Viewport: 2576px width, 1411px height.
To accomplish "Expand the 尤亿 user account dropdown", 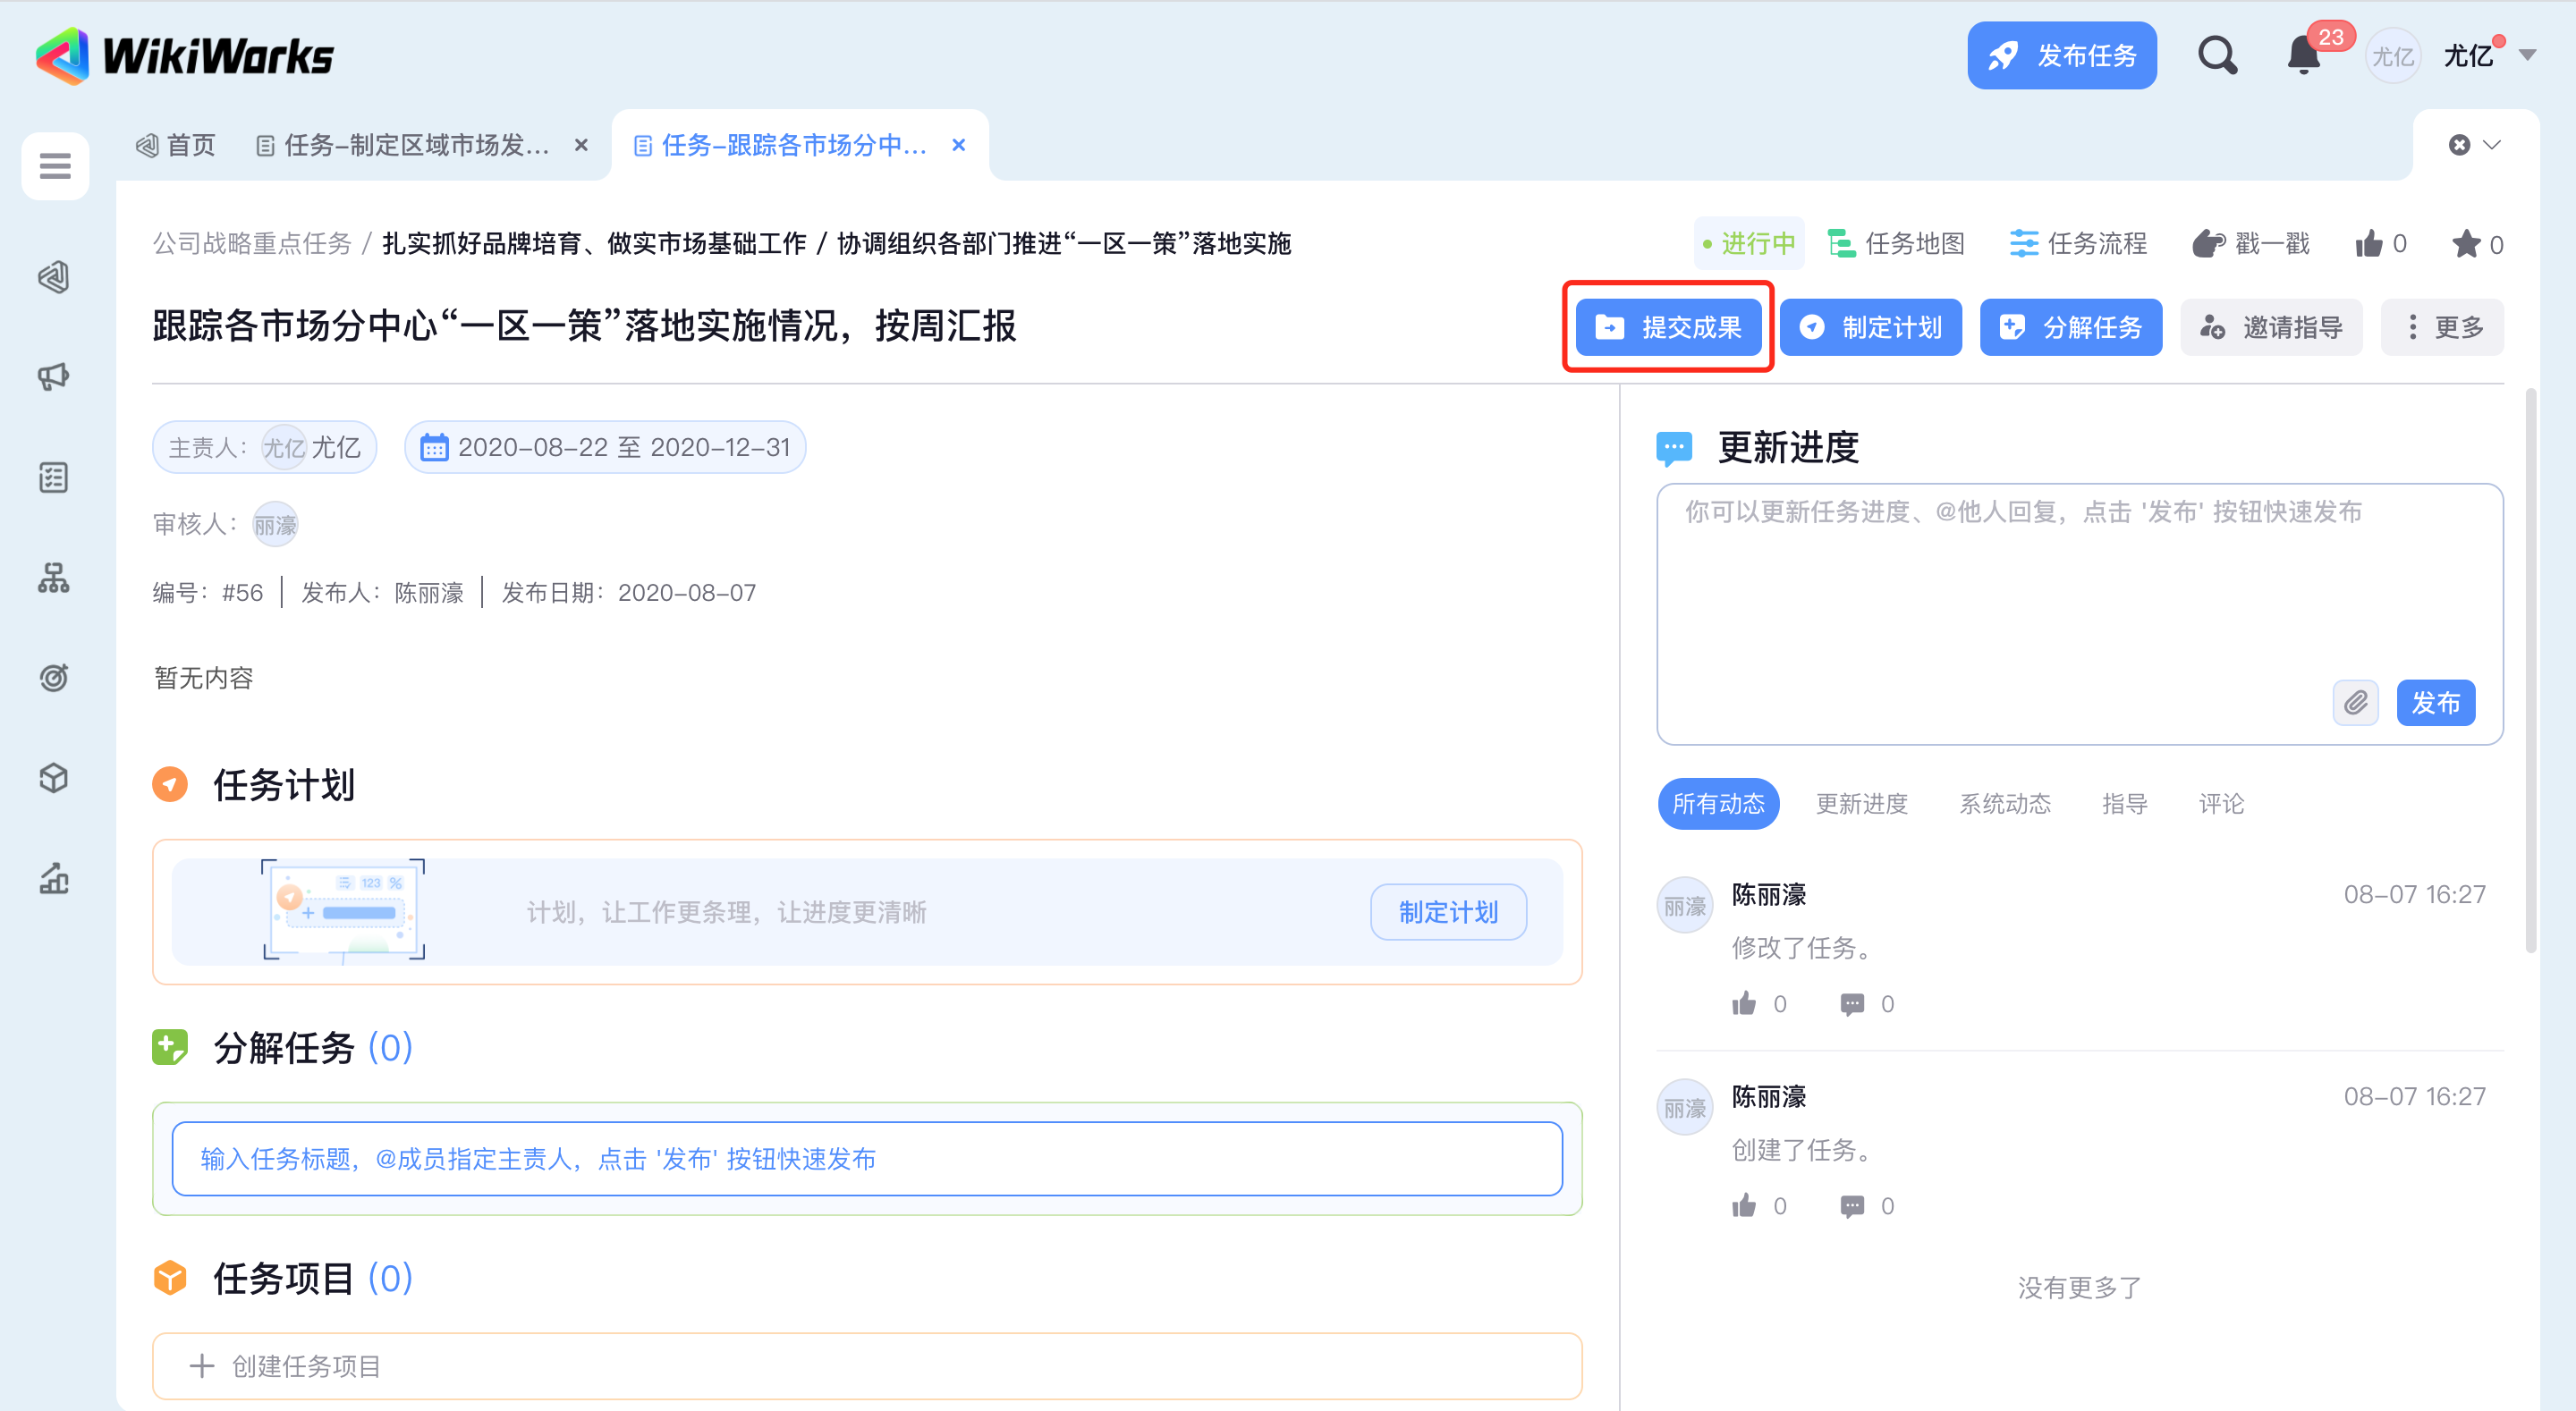I will pos(2527,56).
